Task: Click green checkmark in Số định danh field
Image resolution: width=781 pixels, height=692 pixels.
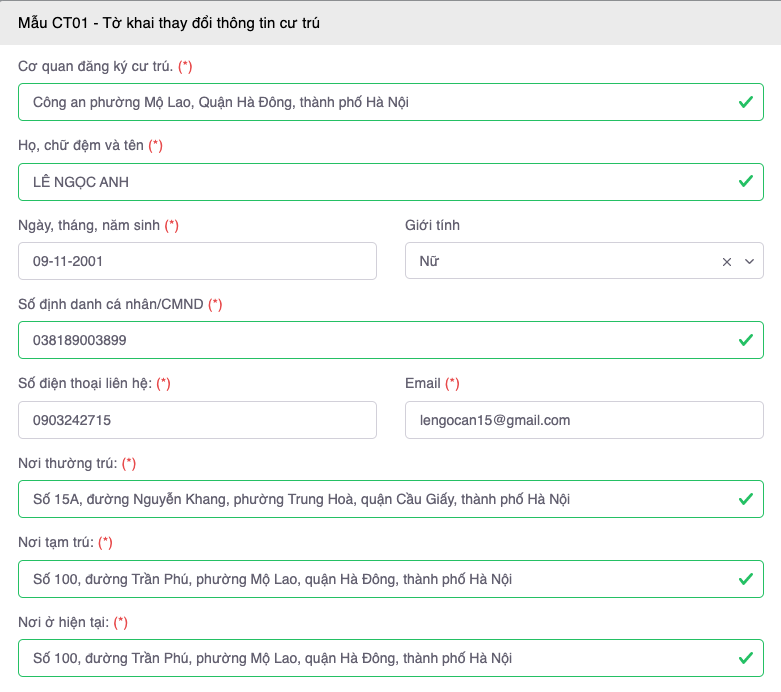Action: (x=745, y=340)
